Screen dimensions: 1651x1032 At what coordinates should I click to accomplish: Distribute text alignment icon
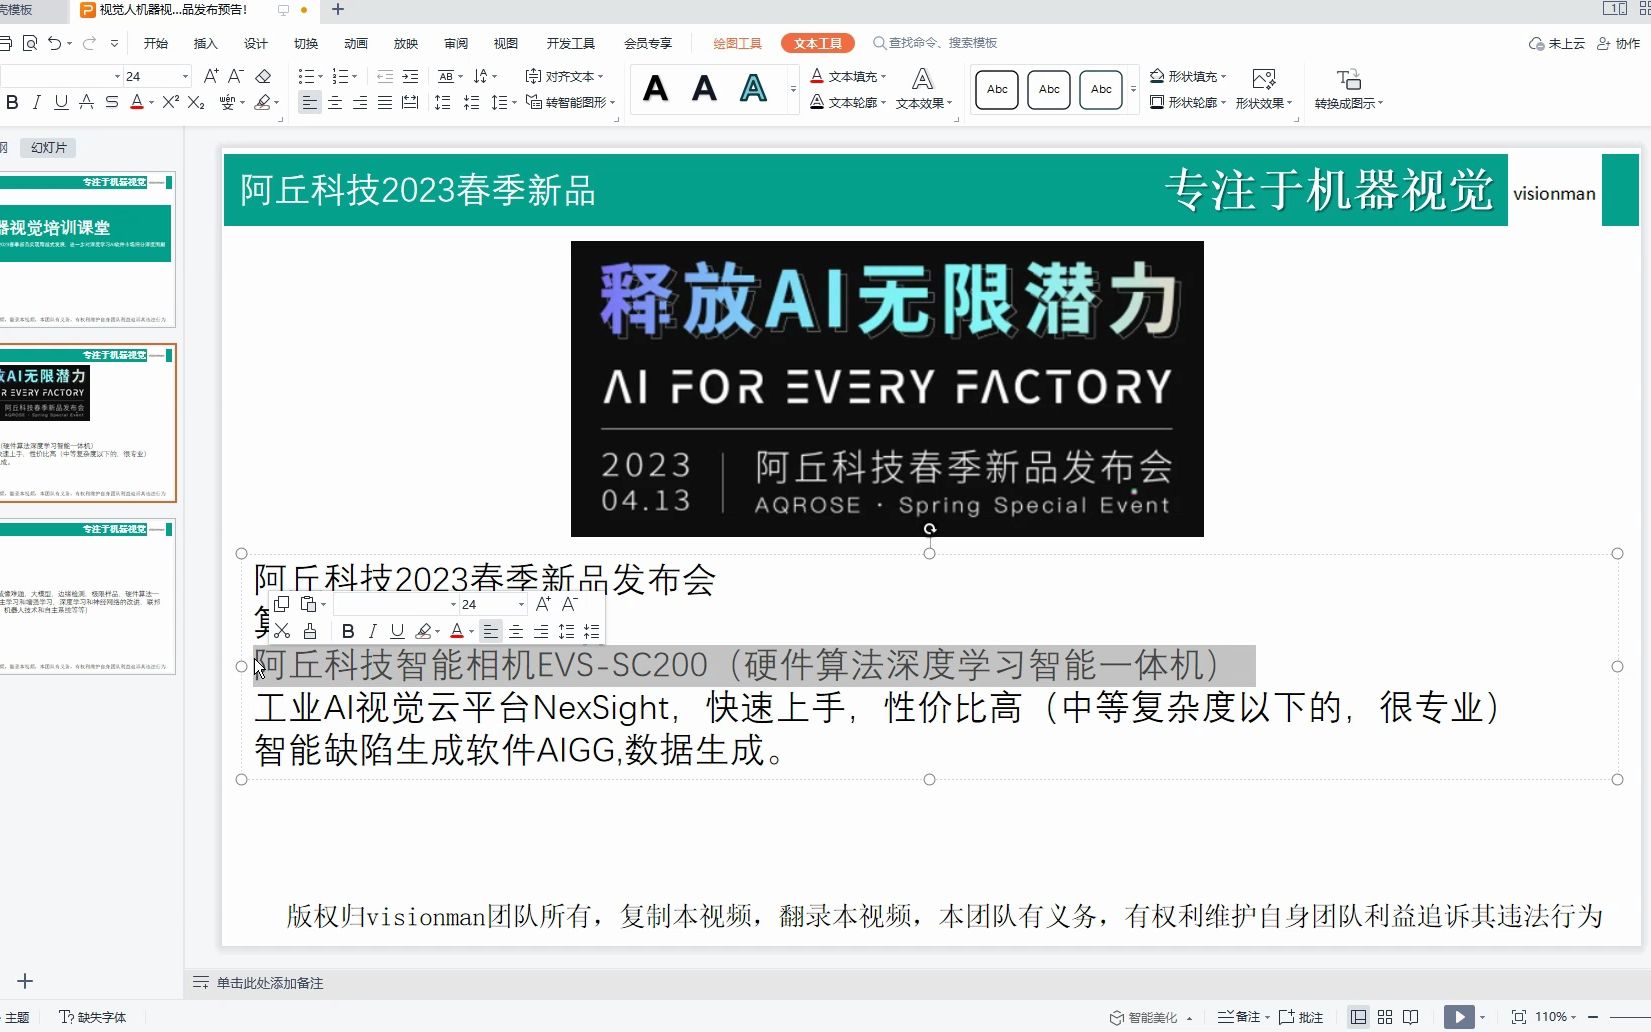coord(410,102)
